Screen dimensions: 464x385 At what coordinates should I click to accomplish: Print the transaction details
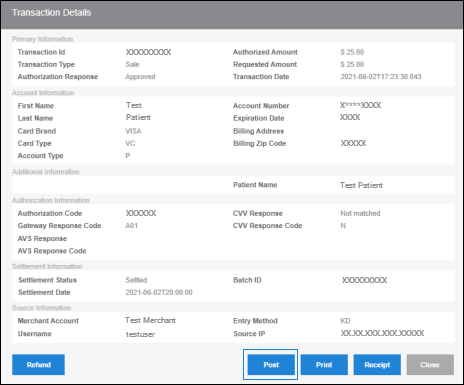[x=324, y=365]
